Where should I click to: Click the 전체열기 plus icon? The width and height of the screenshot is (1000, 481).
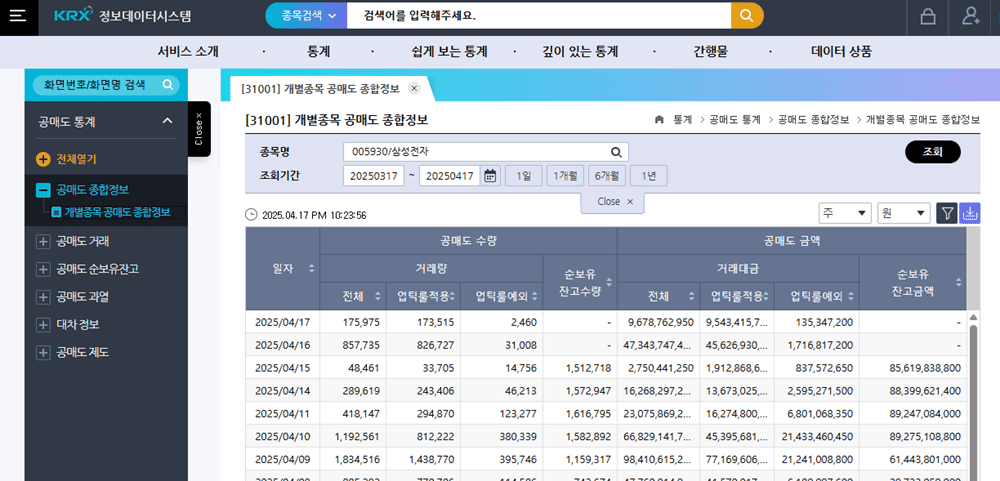(x=43, y=159)
